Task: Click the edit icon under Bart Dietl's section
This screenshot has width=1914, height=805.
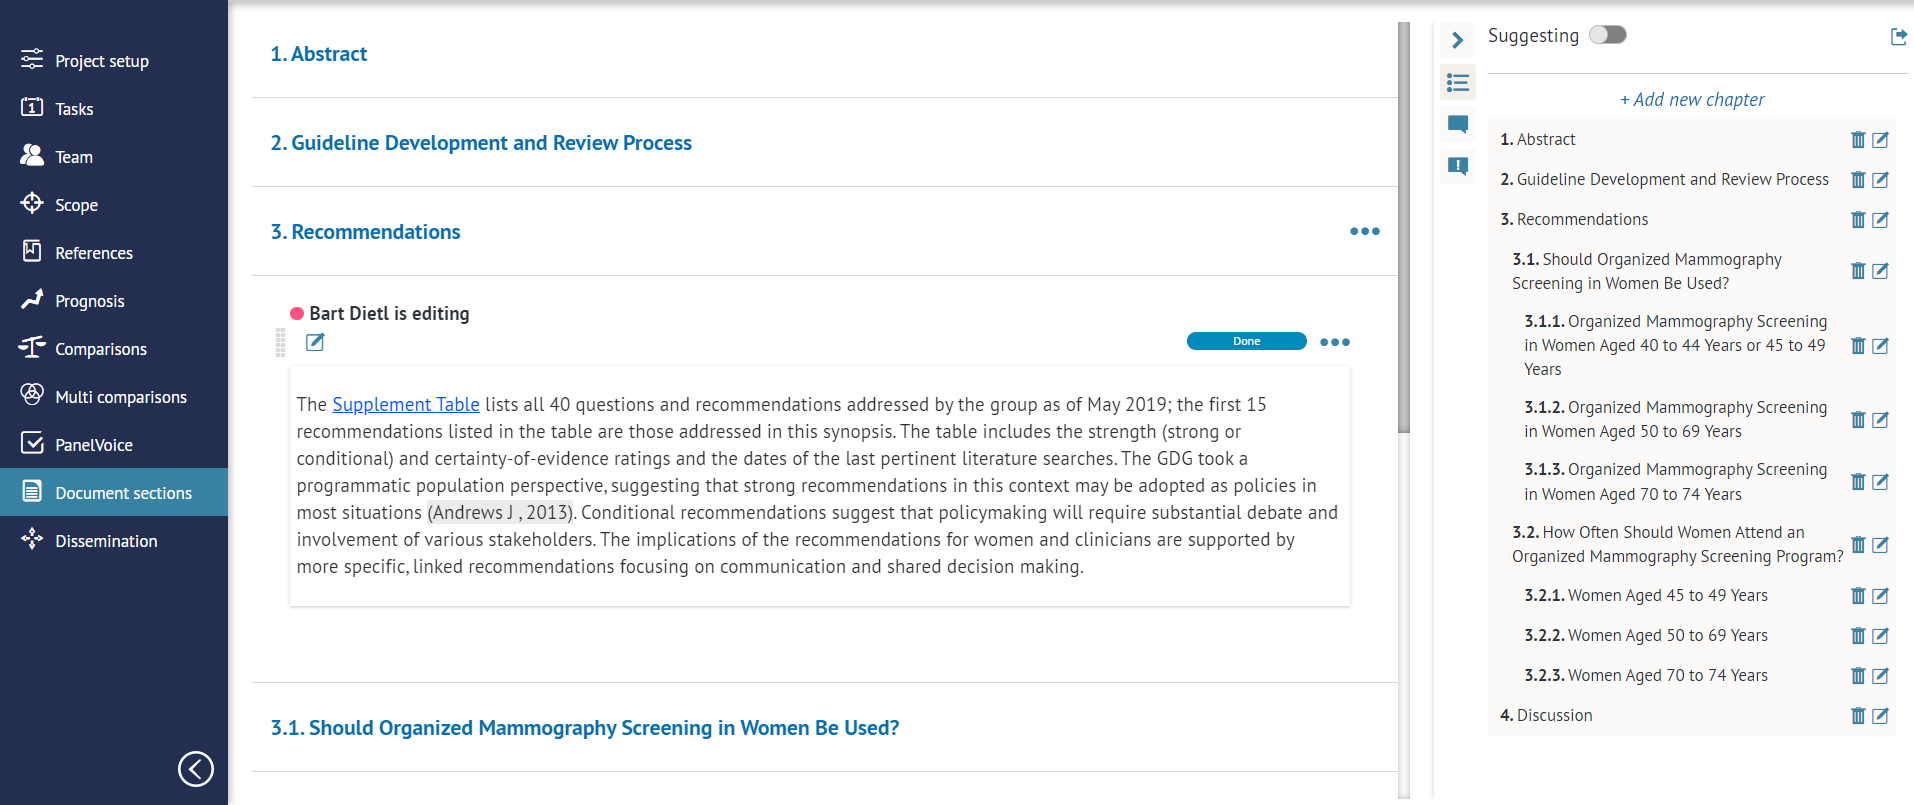Action: 315,342
